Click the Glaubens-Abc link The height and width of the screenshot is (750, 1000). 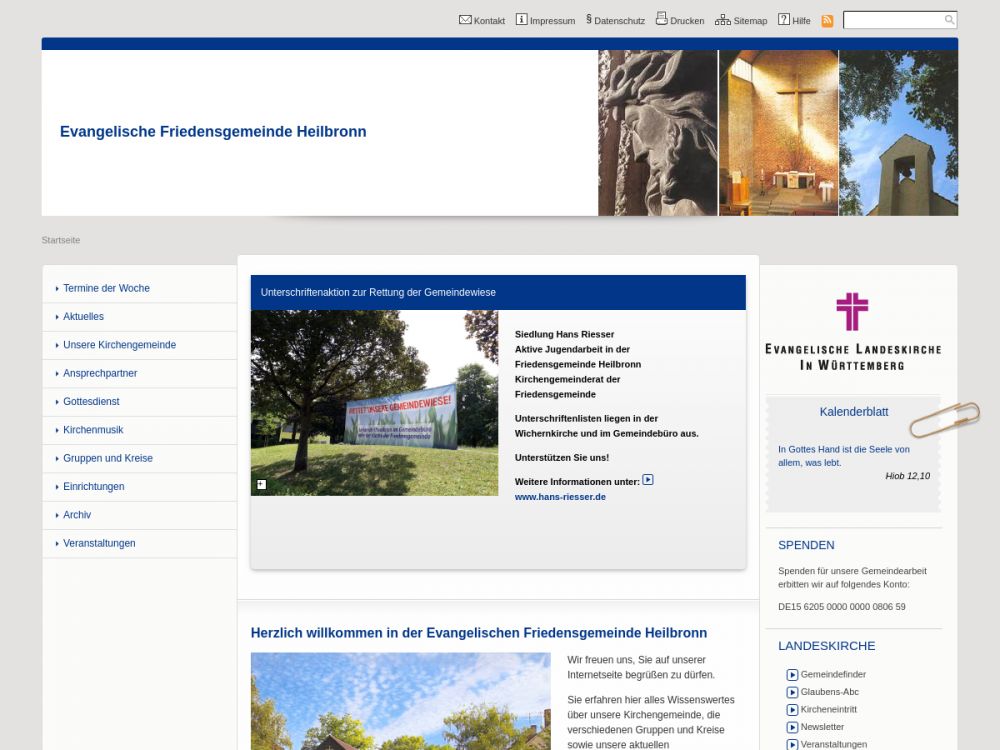click(x=829, y=692)
